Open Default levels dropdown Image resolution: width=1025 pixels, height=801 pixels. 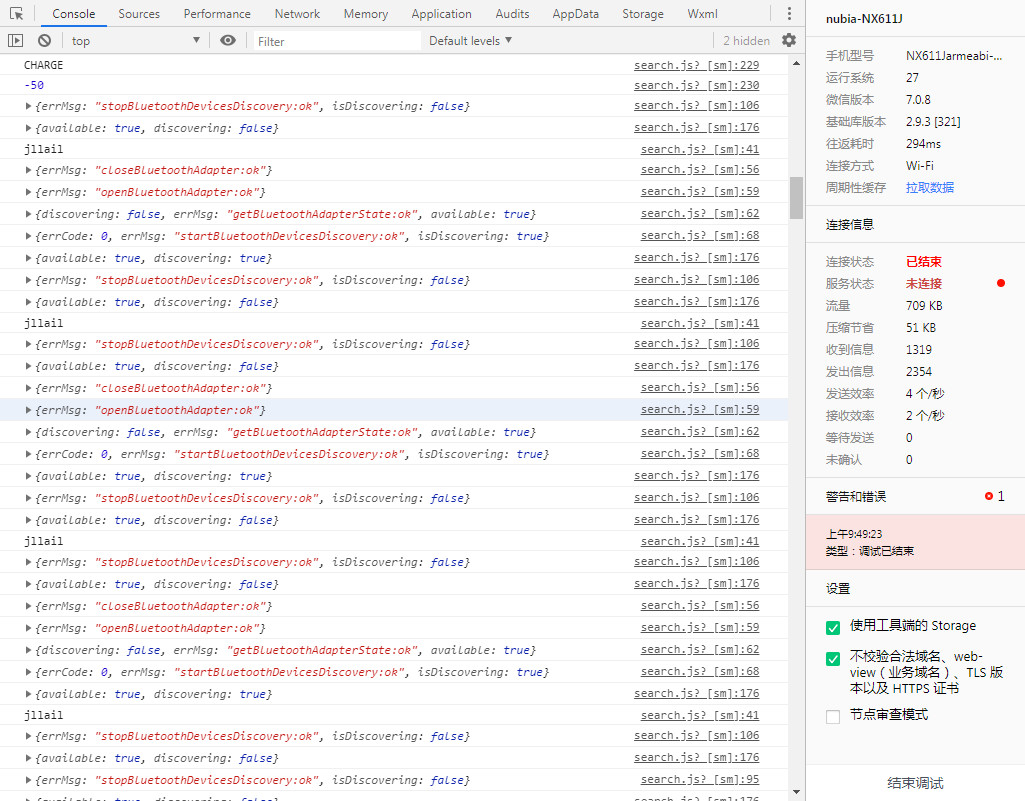point(470,41)
